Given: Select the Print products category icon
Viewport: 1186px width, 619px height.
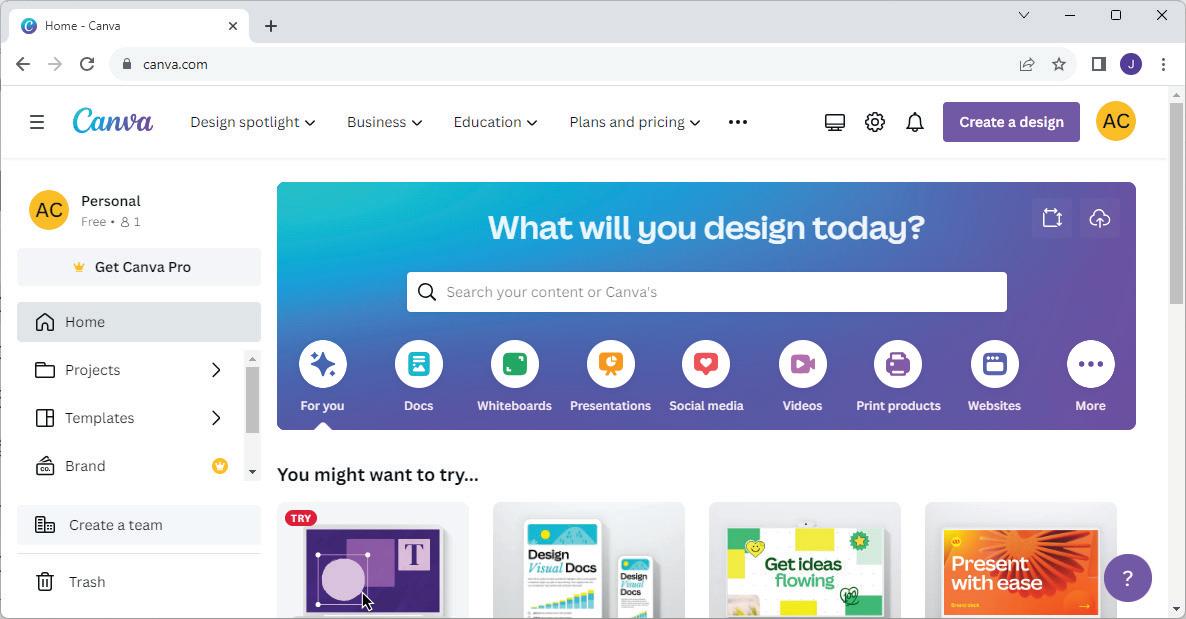Looking at the screenshot, I should [x=898, y=364].
